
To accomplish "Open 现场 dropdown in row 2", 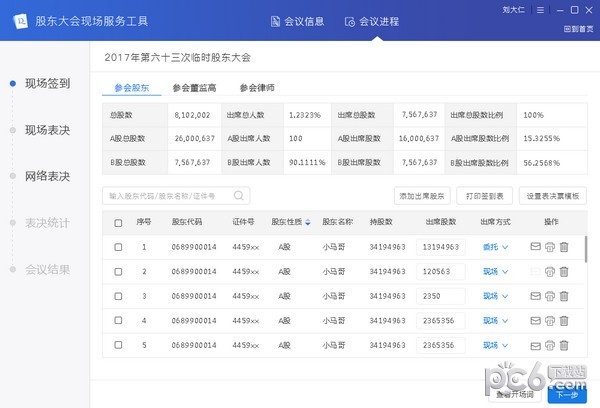I will 495,271.
